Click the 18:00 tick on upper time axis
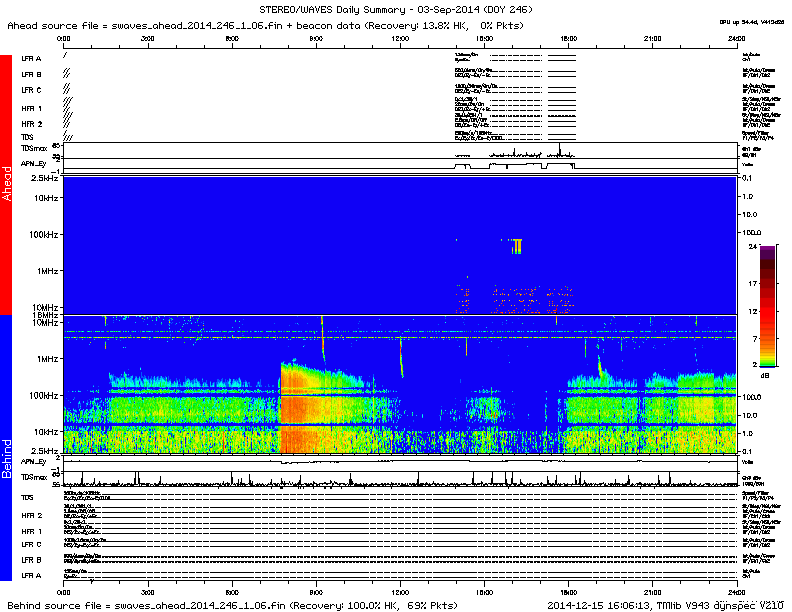The height and width of the screenshot is (612, 792). (568, 38)
